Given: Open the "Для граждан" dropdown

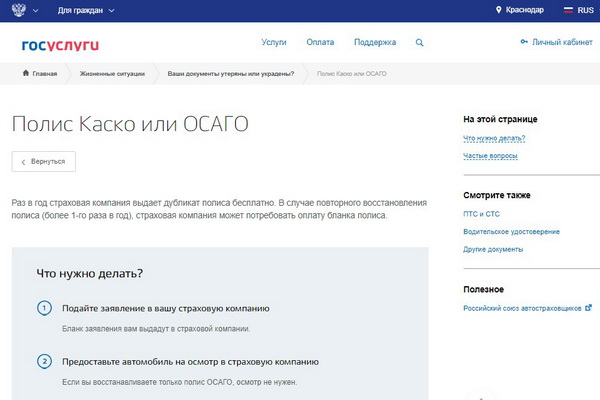Looking at the screenshot, I should click(x=86, y=11).
